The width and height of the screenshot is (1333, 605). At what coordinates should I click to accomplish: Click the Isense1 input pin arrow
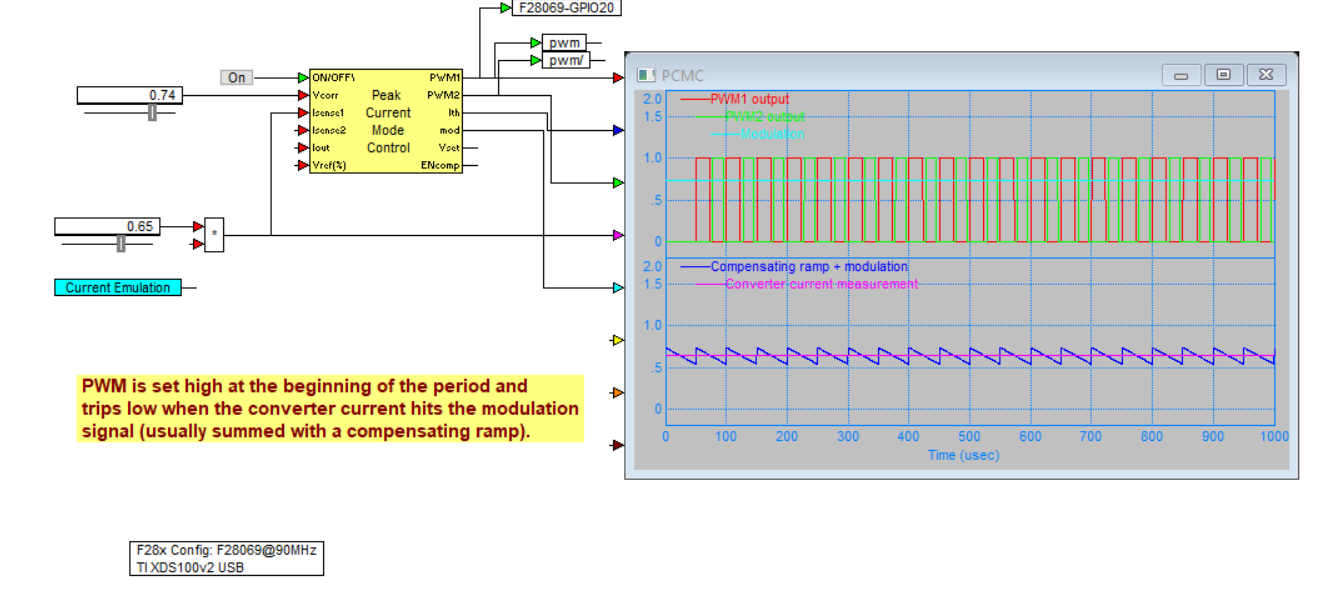303,113
